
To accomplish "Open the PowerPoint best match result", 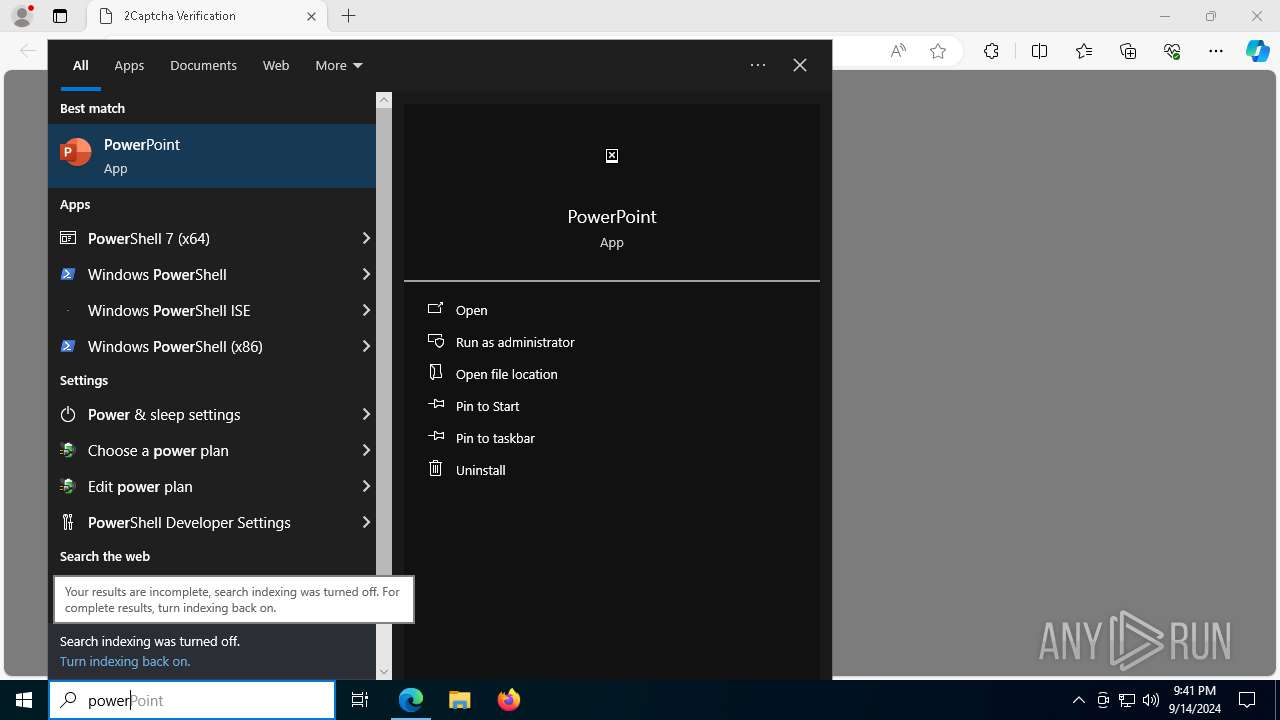I will pyautogui.click(x=212, y=156).
